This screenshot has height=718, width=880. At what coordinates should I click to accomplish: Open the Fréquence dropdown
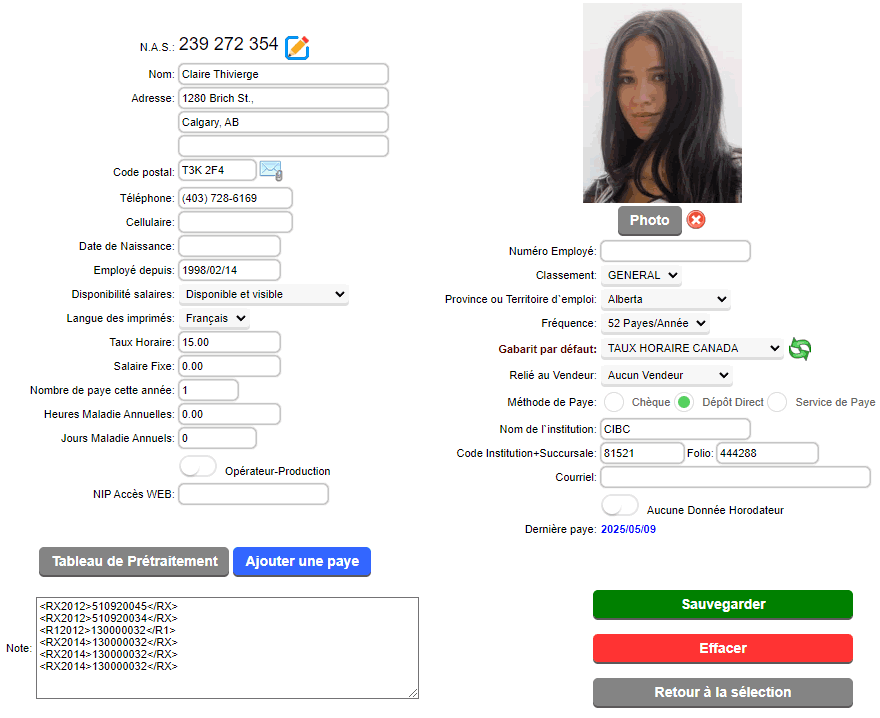pos(655,323)
